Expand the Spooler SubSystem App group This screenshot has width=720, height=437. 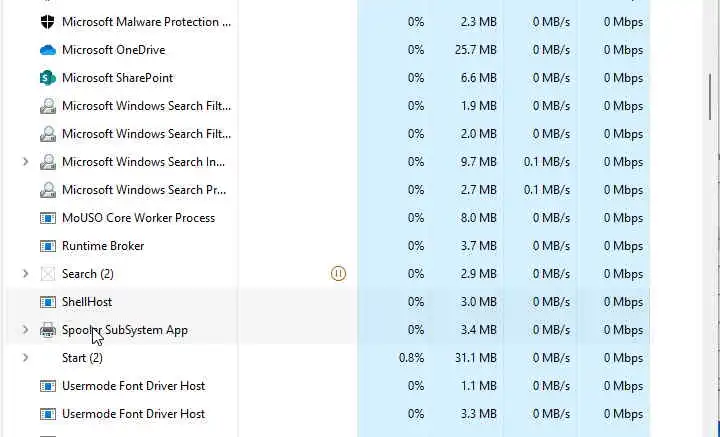tap(25, 330)
